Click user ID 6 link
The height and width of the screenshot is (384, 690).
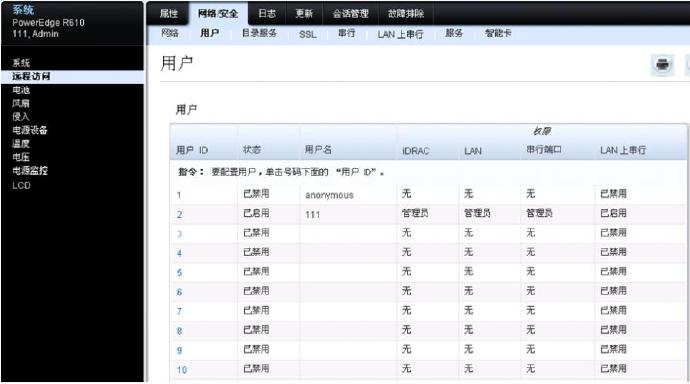pos(179,292)
